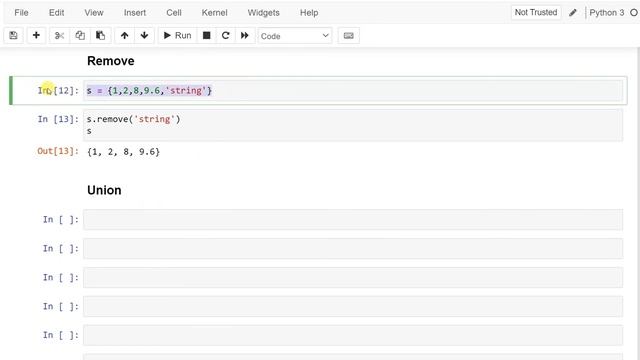This screenshot has height=360, width=640.
Task: Open the Kernel menu
Action: pyautogui.click(x=214, y=13)
